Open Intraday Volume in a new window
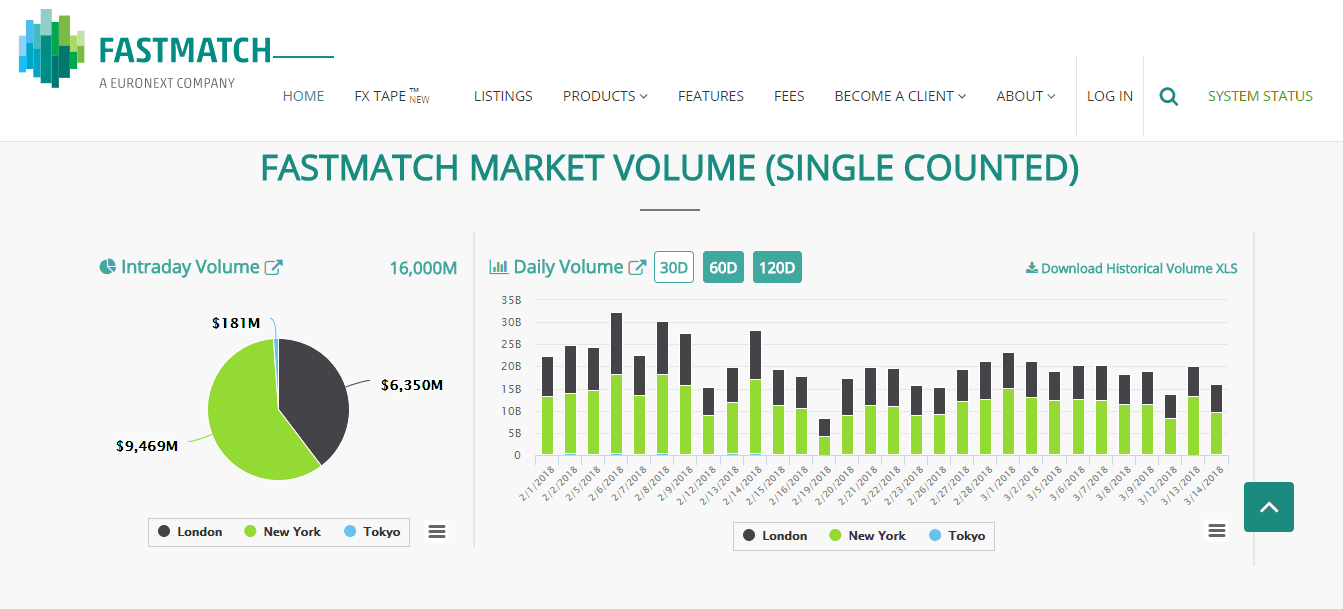1343x609 pixels. pyautogui.click(x=272, y=266)
